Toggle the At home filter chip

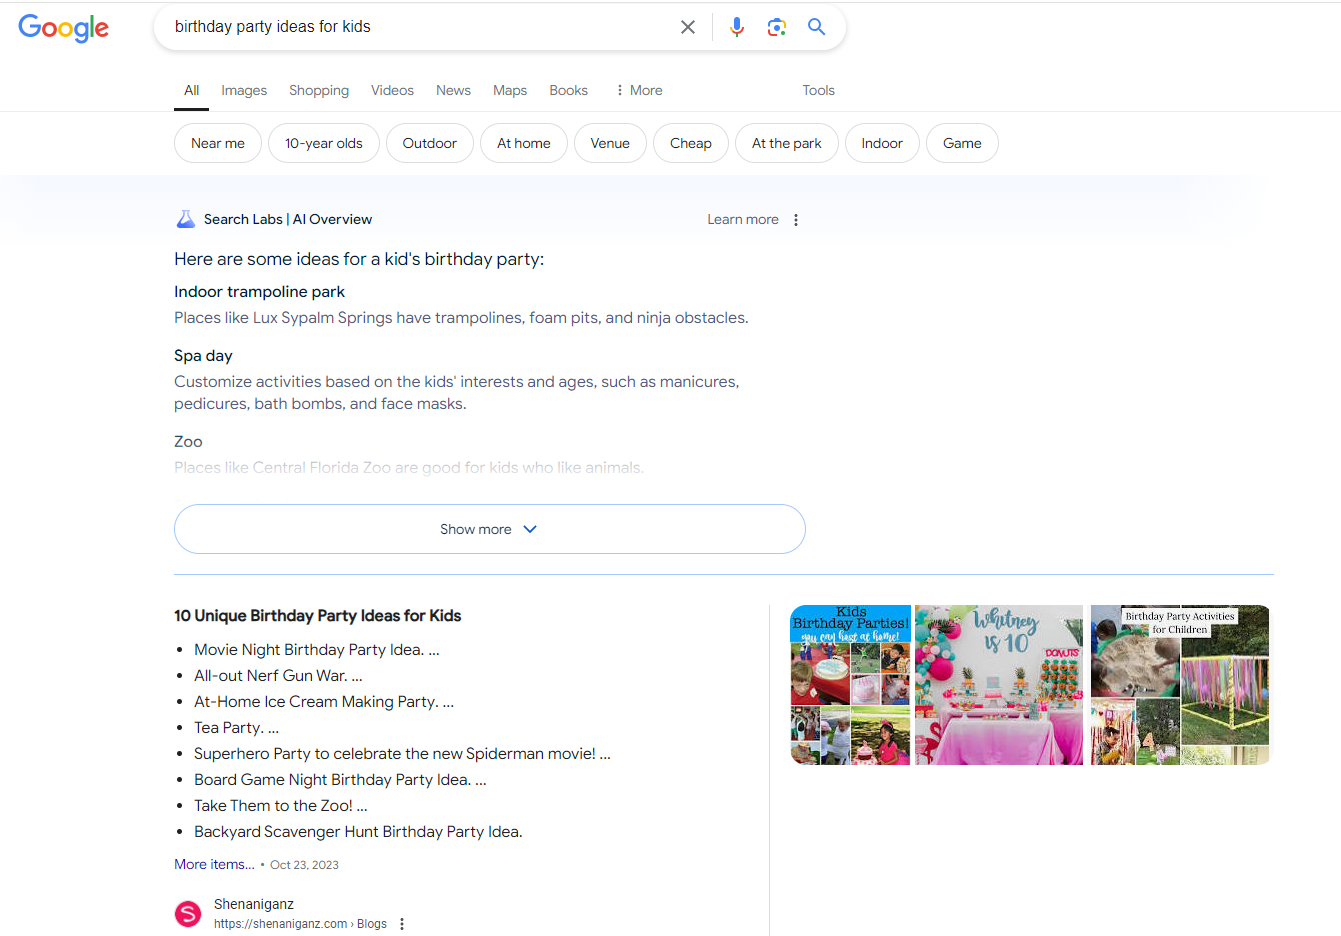(523, 143)
